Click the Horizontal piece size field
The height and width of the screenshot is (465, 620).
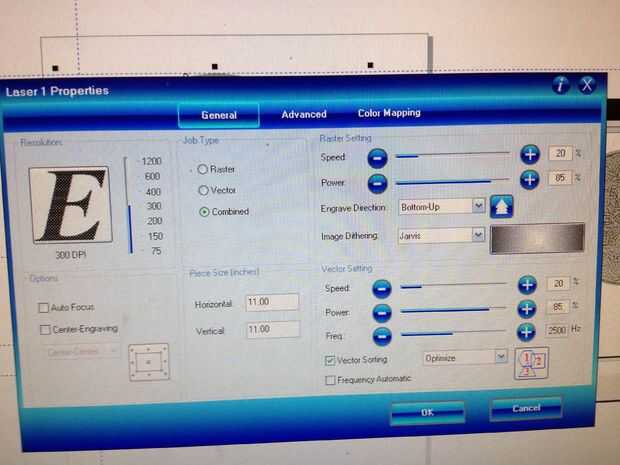[272, 302]
